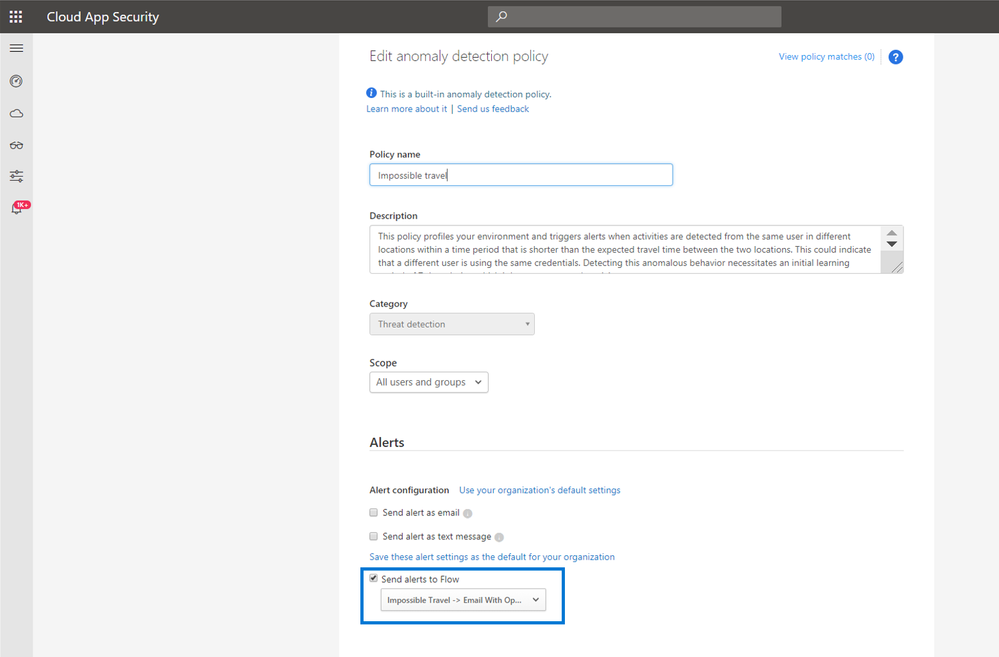
Task: Click Description scroll down arrow
Action: [x=892, y=244]
